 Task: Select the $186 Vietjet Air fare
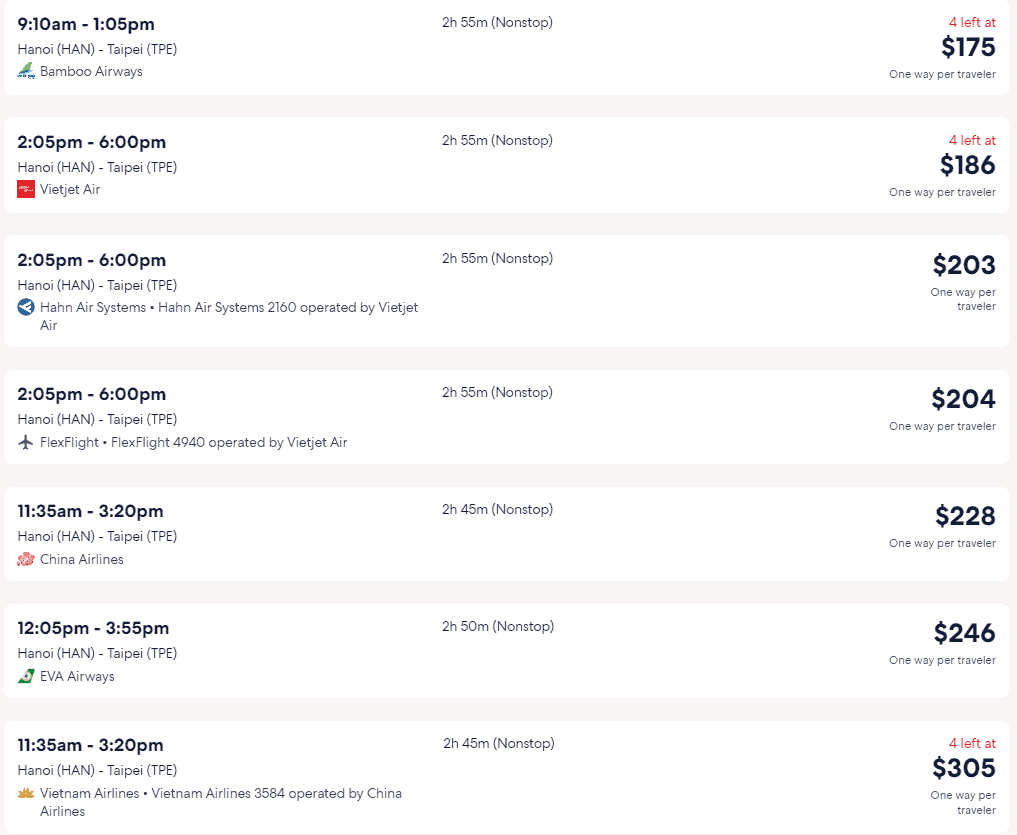click(x=968, y=165)
